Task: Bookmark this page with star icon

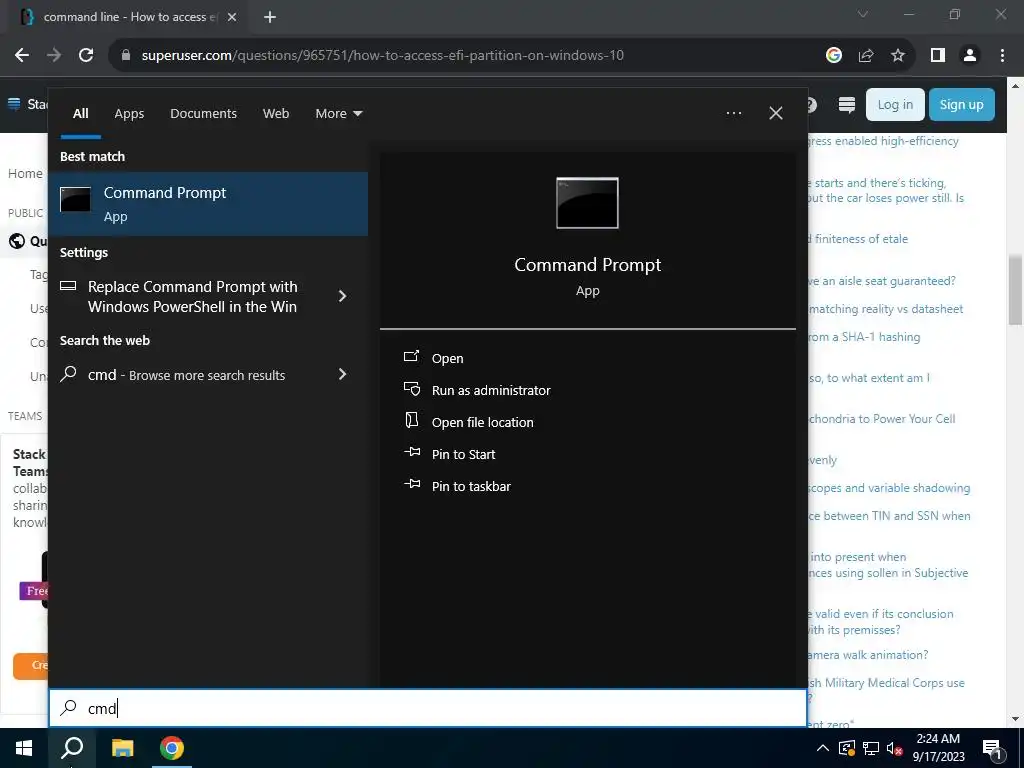Action: (x=898, y=56)
